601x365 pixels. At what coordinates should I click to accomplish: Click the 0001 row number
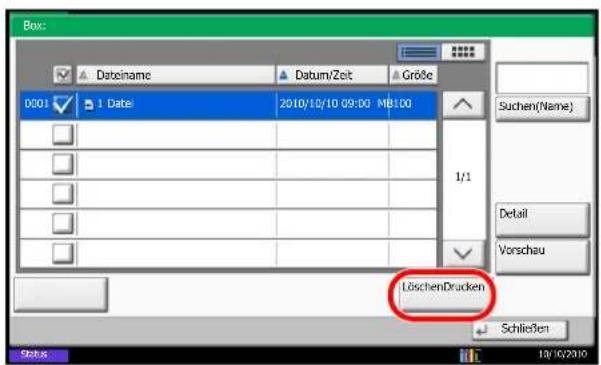36,104
